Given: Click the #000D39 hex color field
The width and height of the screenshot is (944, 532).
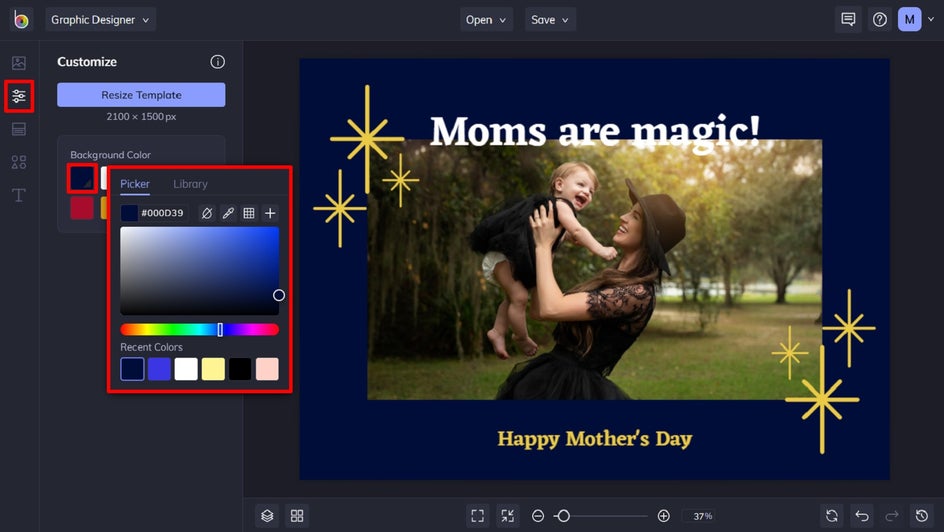Looking at the screenshot, I should 162,213.
